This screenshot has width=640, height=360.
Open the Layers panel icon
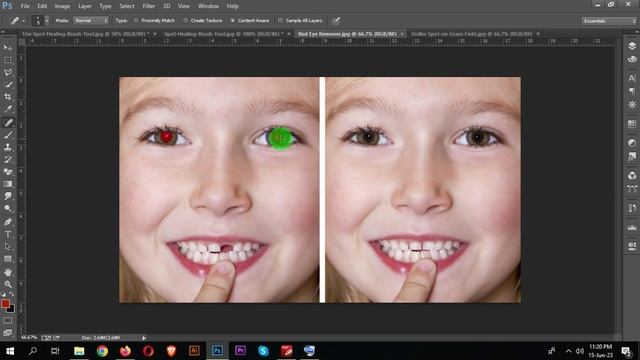pyautogui.click(x=632, y=46)
